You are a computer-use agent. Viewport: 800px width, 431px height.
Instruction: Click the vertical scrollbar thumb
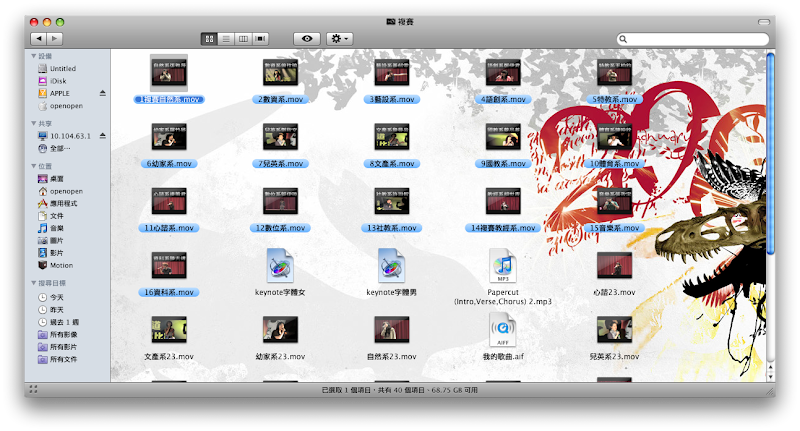point(771,153)
